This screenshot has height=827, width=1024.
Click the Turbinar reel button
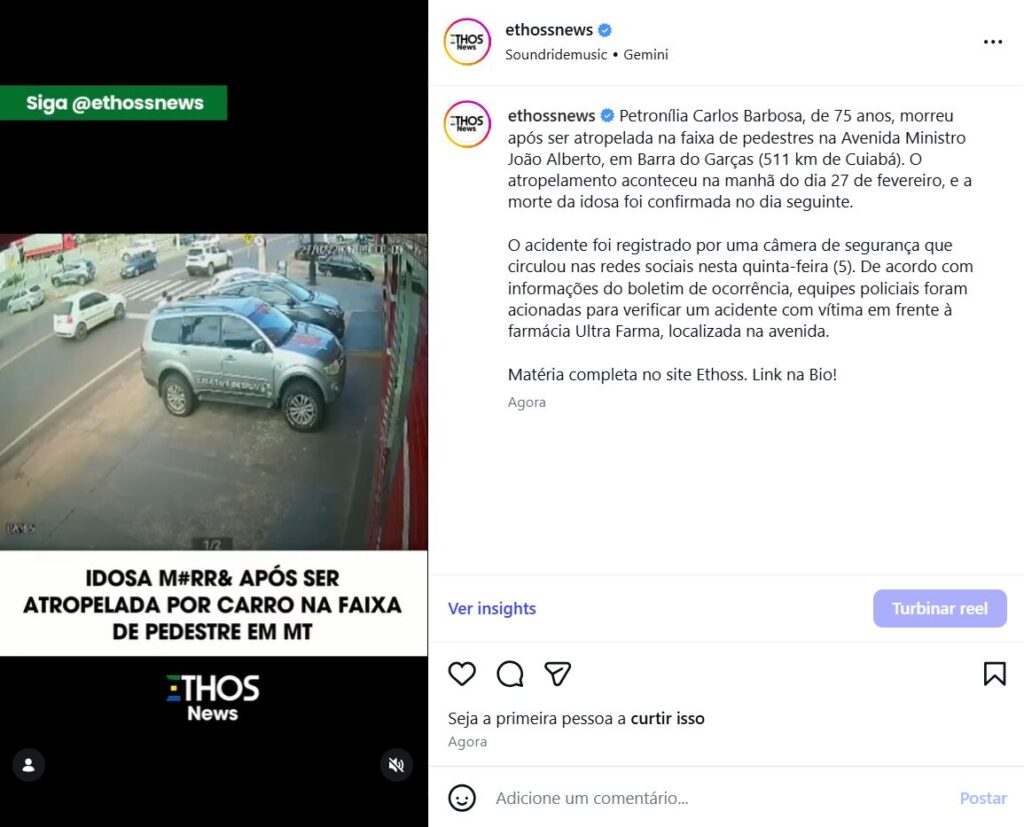click(x=940, y=608)
